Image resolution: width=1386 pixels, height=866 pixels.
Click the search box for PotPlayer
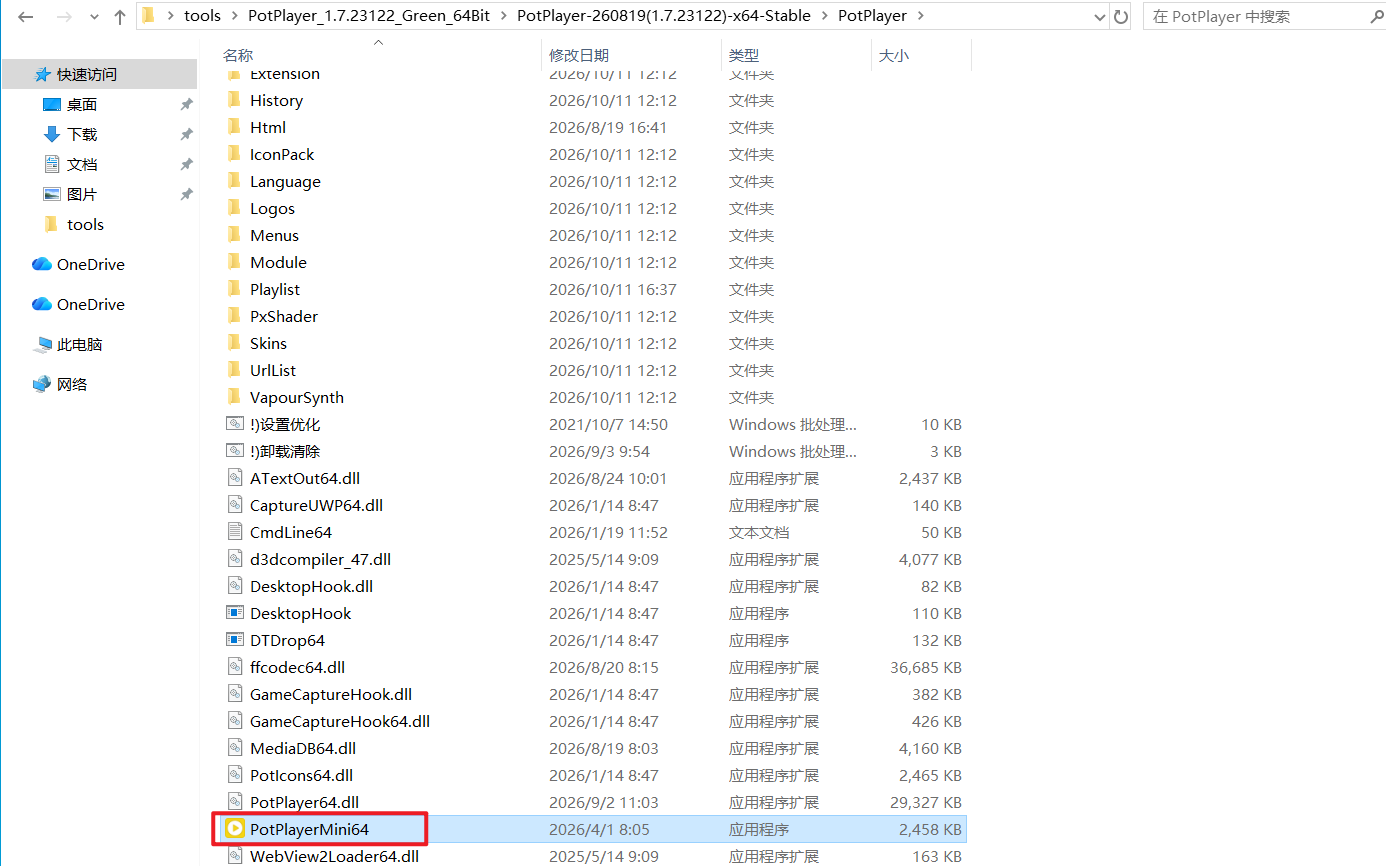pyautogui.click(x=1263, y=16)
